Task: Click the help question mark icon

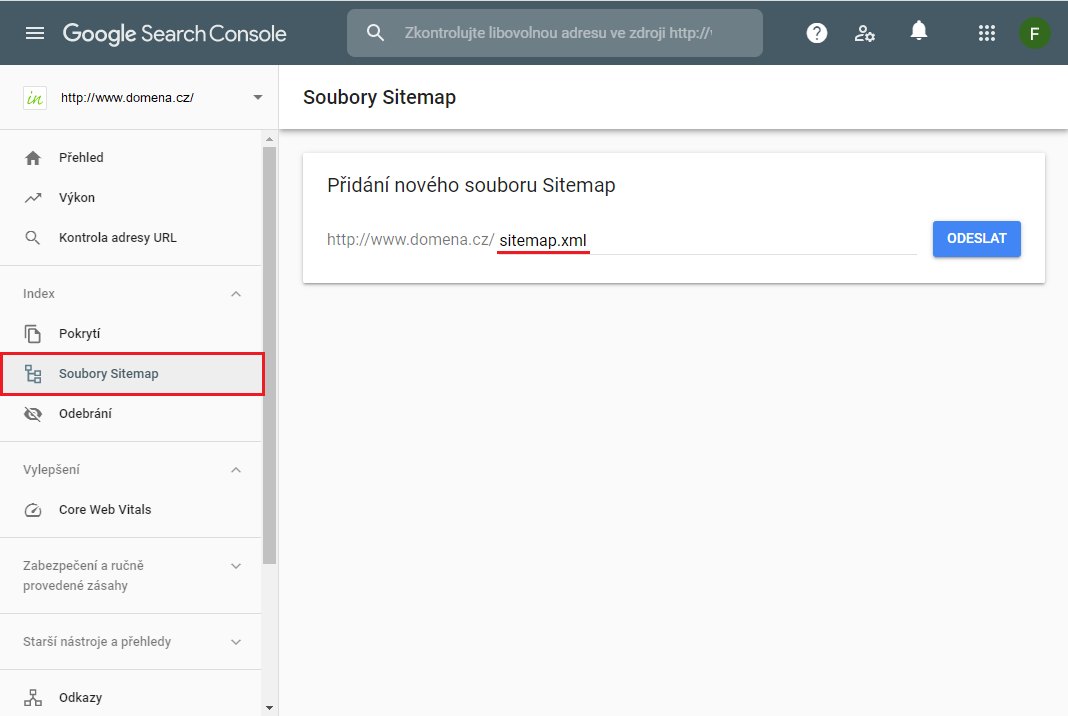Action: point(817,33)
